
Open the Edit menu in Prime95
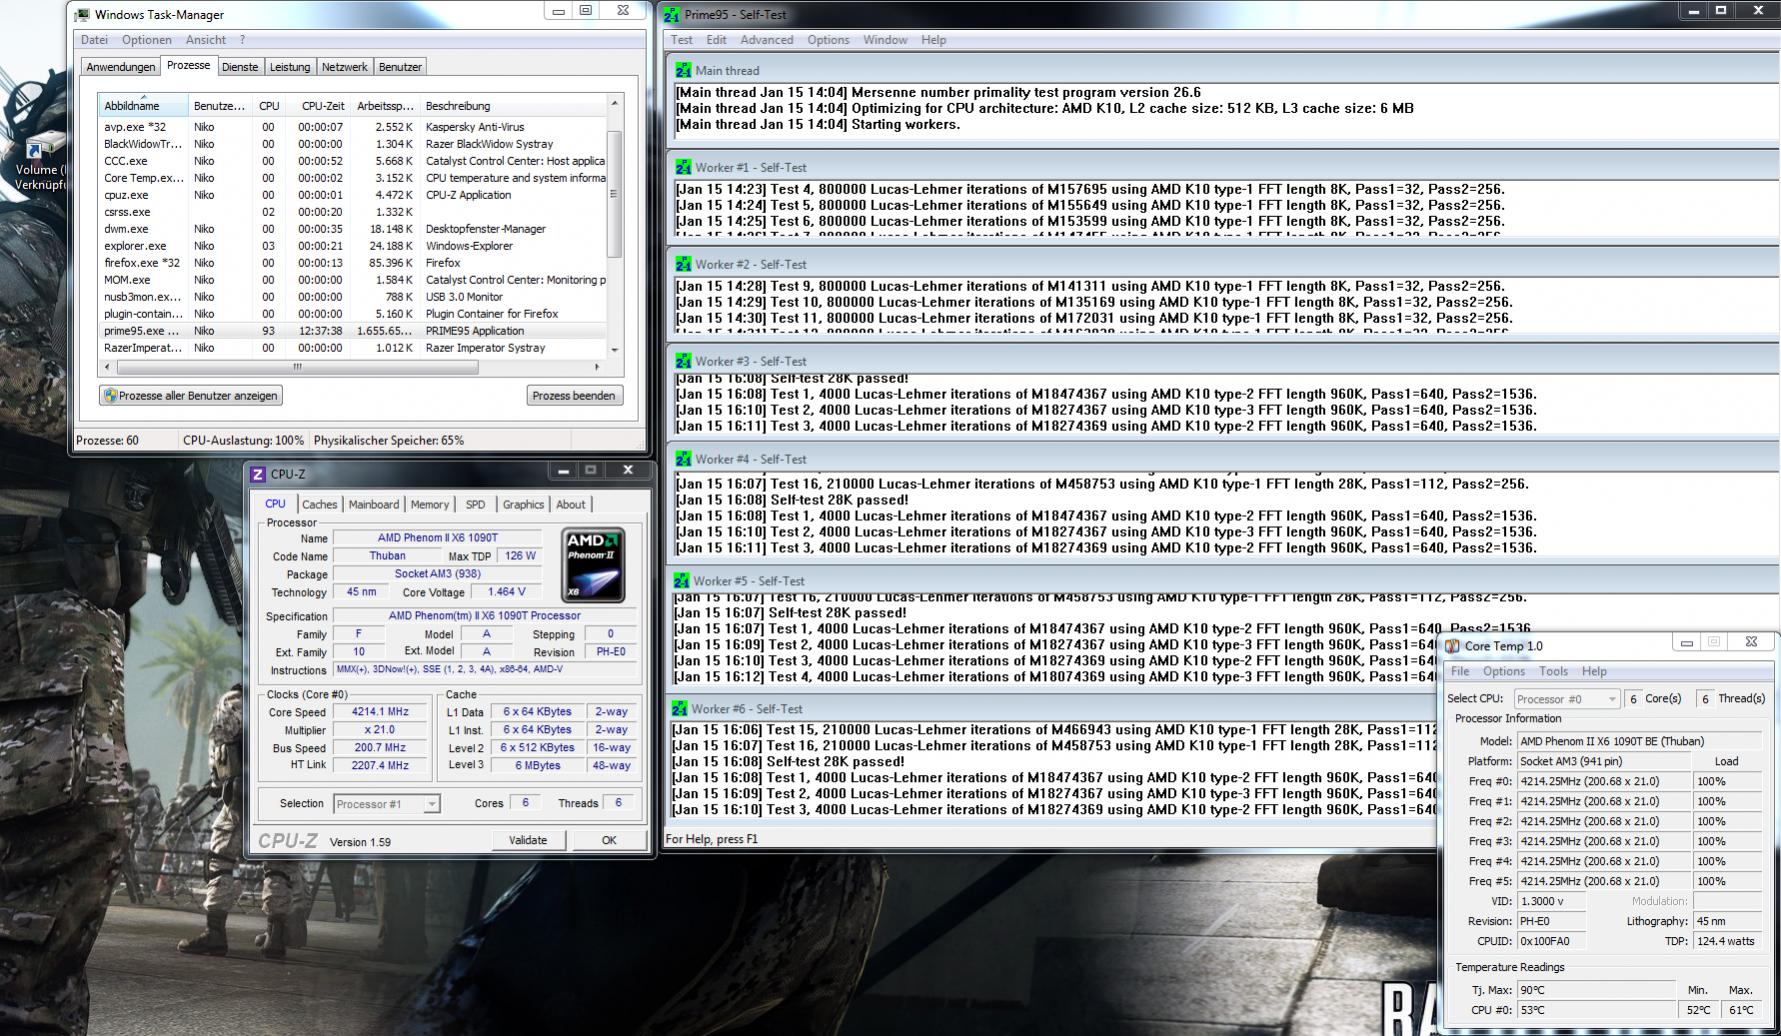(x=716, y=40)
